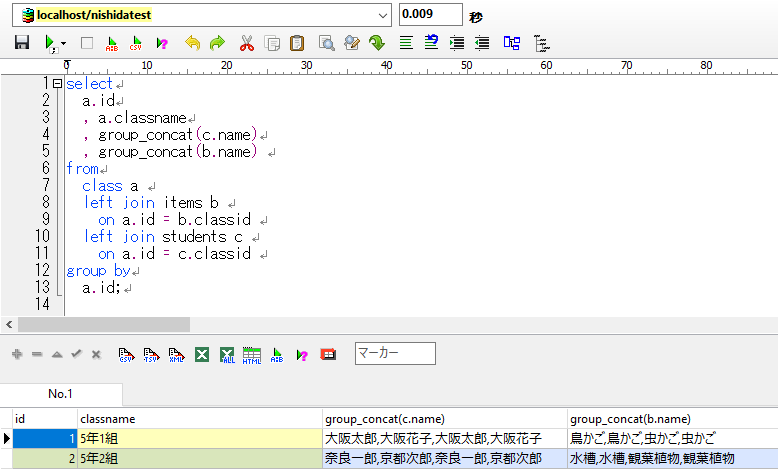Click the classname column header
The height and width of the screenshot is (475, 778).
(x=199, y=419)
